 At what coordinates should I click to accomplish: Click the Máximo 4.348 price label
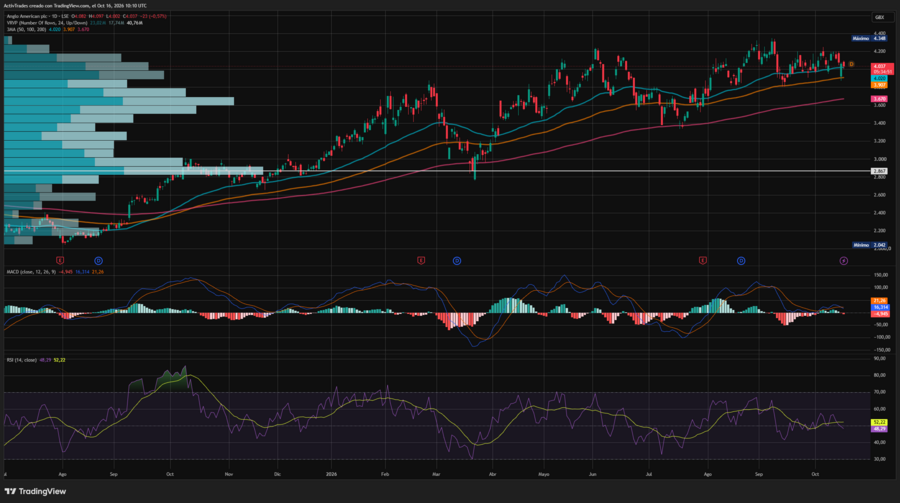[870, 38]
